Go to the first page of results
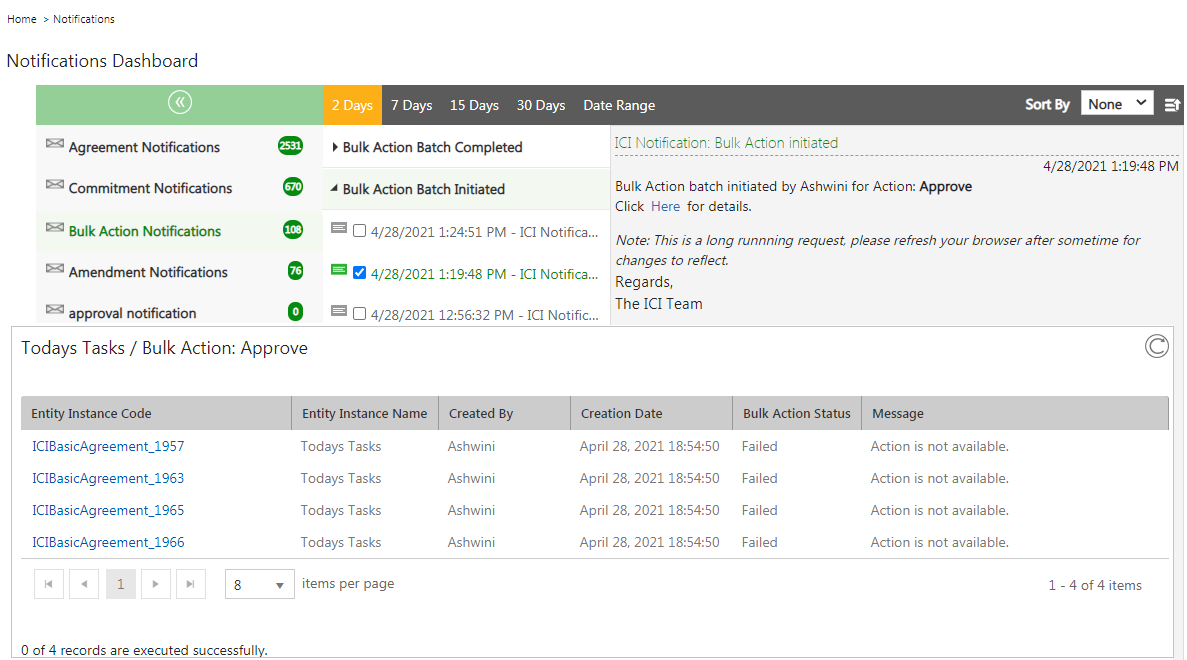 click(x=49, y=584)
